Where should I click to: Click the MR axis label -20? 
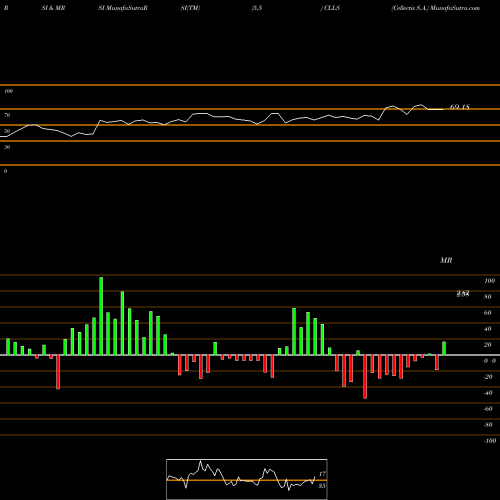(488, 377)
